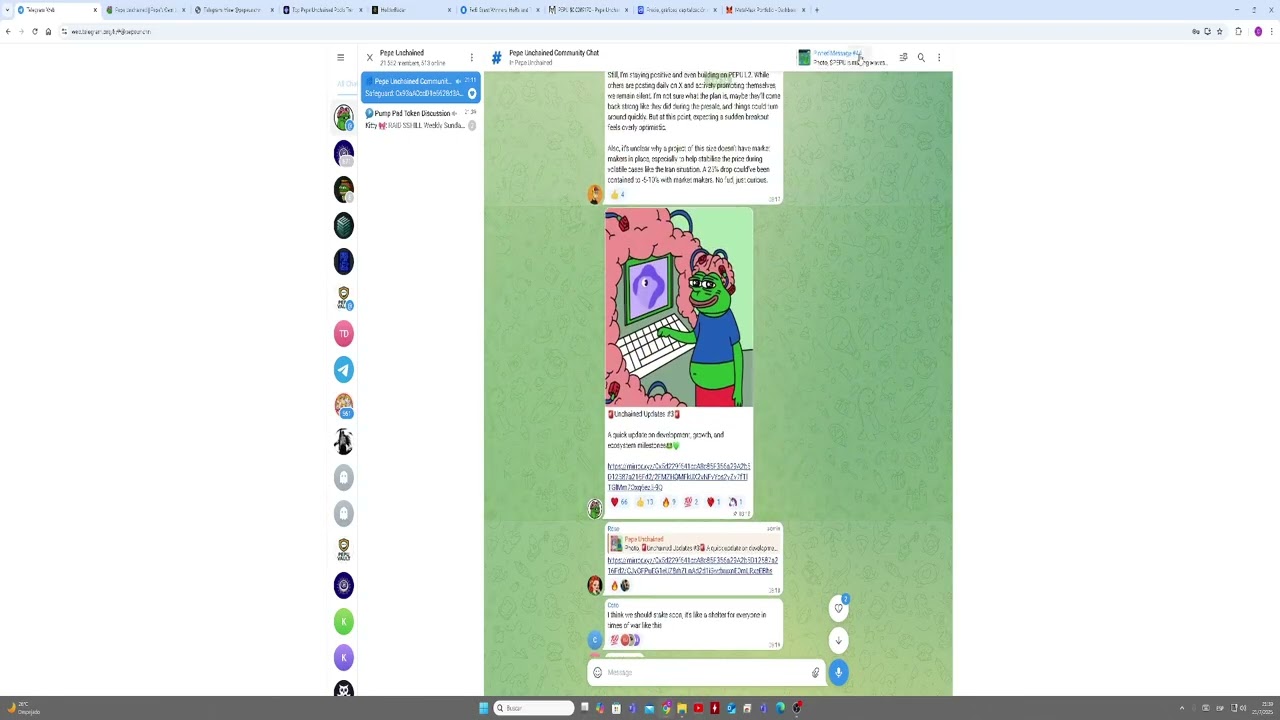Open the purple K avatar chat

pos(343,657)
